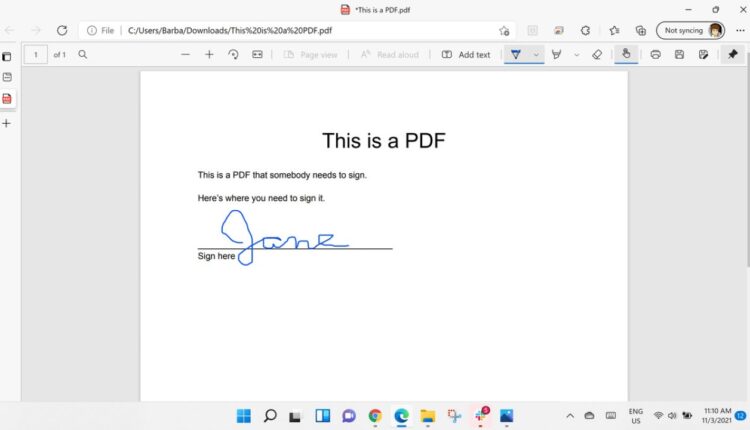Save the PDF with disk icon
The width and height of the screenshot is (750, 430).
coord(679,55)
